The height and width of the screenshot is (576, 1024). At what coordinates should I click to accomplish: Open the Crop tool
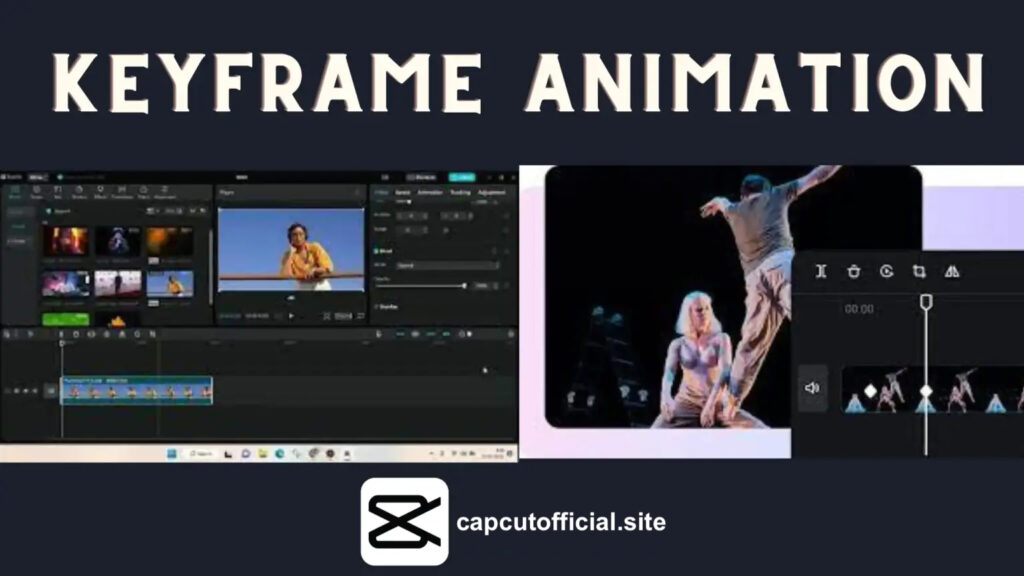coord(919,272)
